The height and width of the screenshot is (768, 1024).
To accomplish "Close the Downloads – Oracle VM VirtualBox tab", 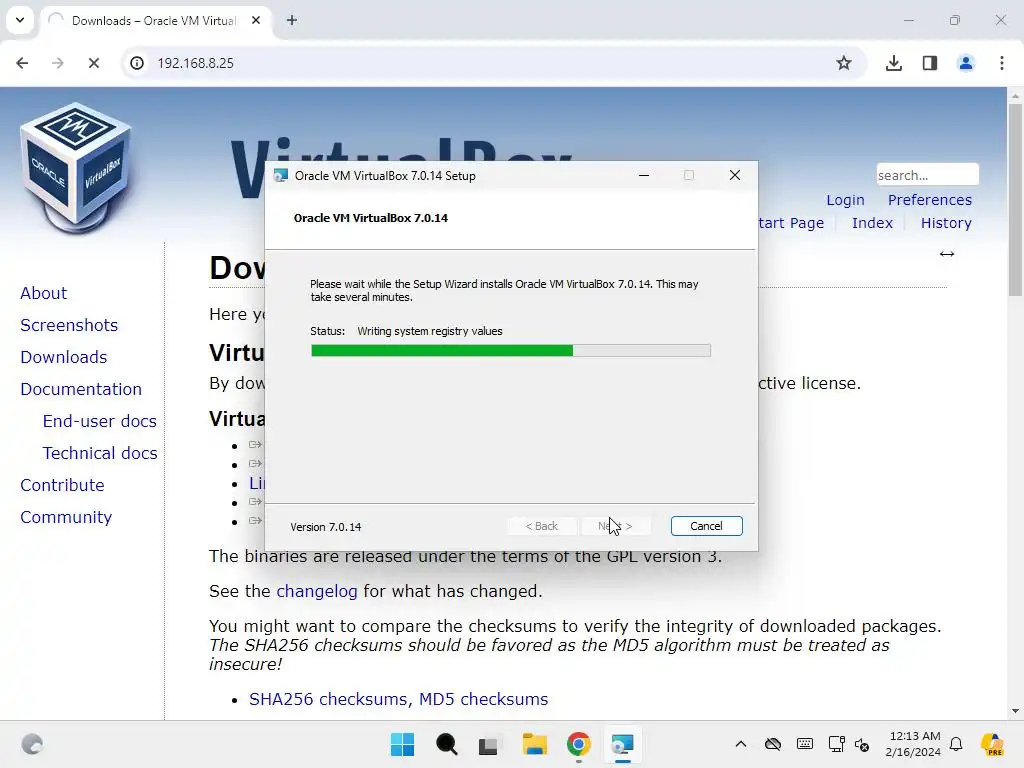I will pos(256,20).
